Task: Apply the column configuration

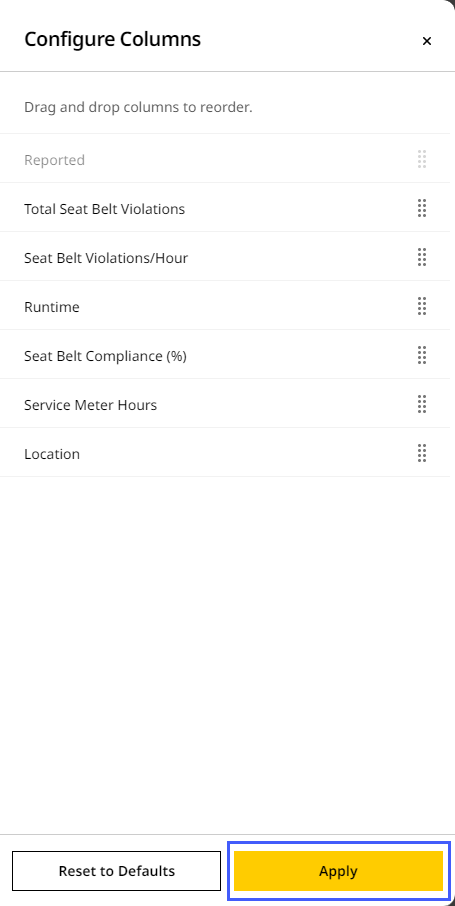Action: tap(338, 871)
